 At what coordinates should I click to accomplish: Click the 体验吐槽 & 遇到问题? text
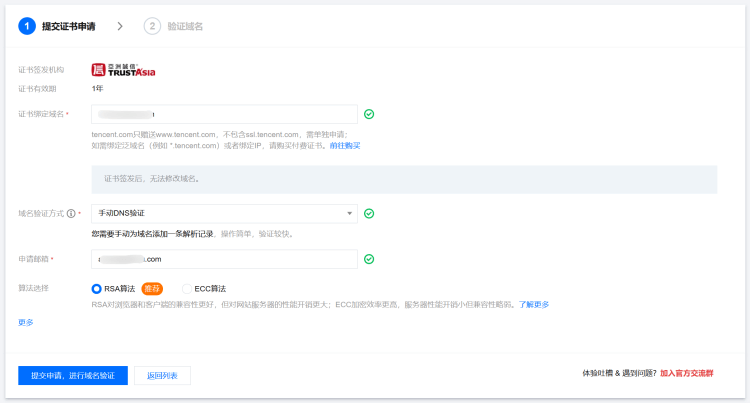click(x=619, y=373)
